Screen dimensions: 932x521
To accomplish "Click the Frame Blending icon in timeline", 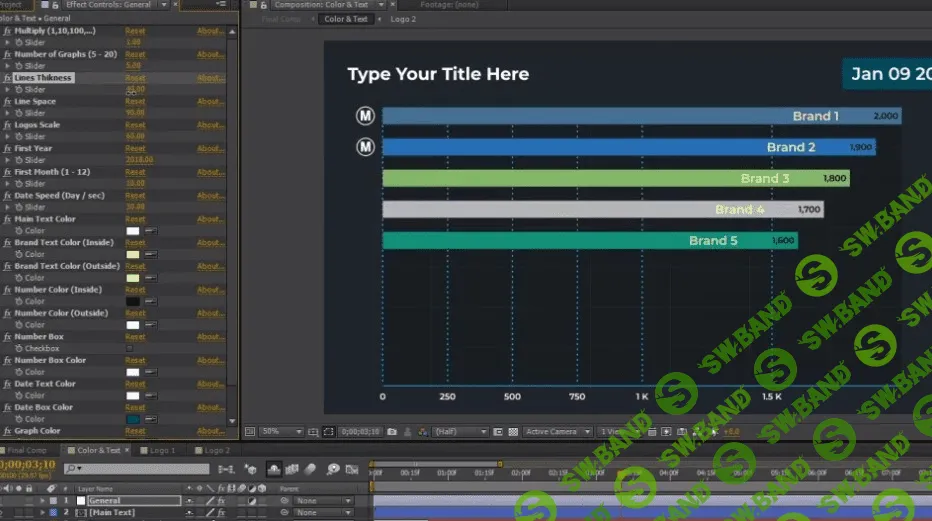I will point(292,469).
